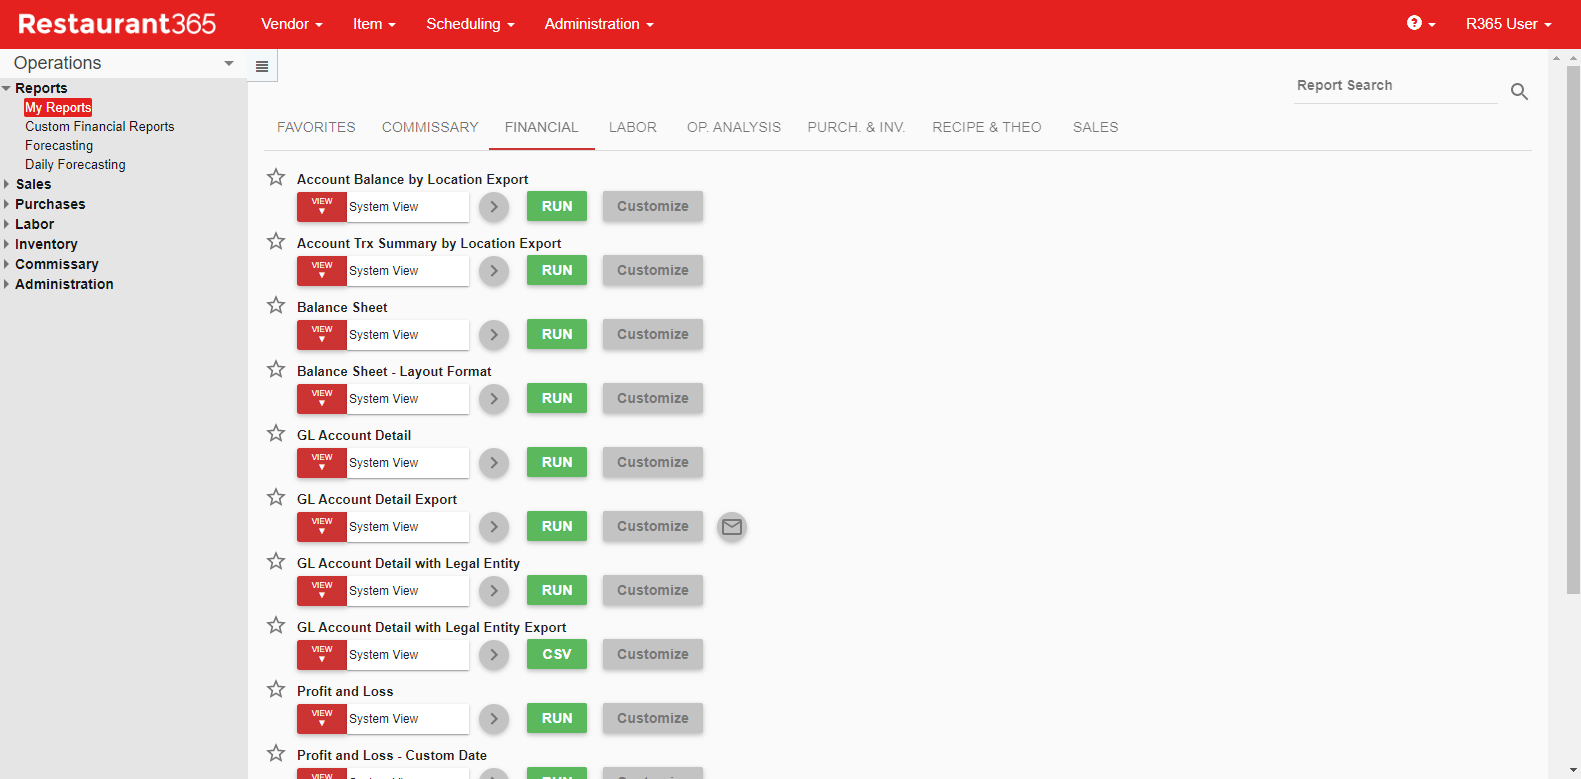This screenshot has width=1581, height=779.
Task: Run the Balance Sheet report
Action: pos(557,334)
